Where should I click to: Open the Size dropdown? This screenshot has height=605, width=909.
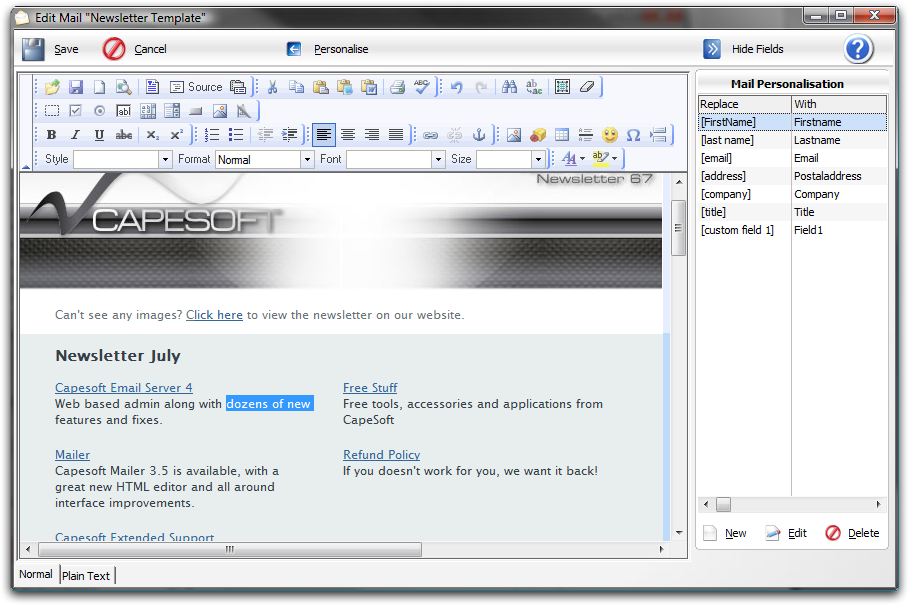[x=538, y=159]
